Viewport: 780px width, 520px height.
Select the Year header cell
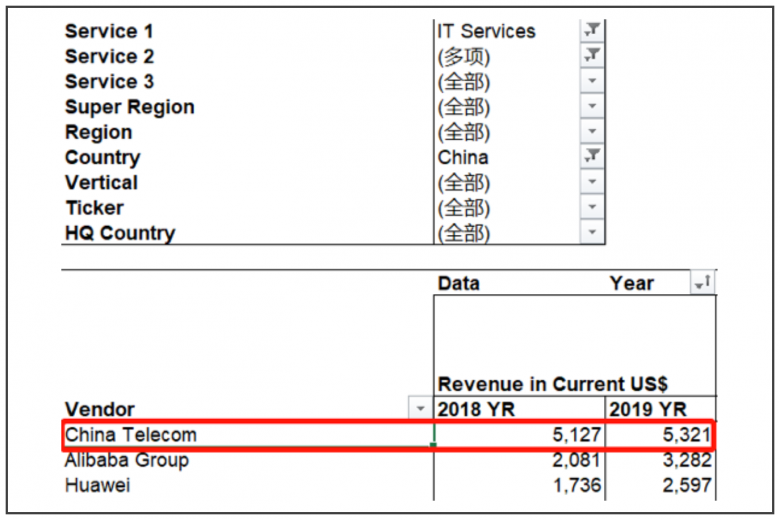632,284
